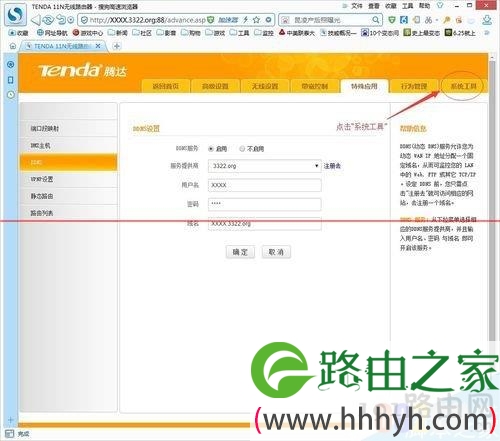Viewport: 500px width, 441px height.
Task: Click the undo-close restore arrow icon
Action: click(x=61, y=20)
